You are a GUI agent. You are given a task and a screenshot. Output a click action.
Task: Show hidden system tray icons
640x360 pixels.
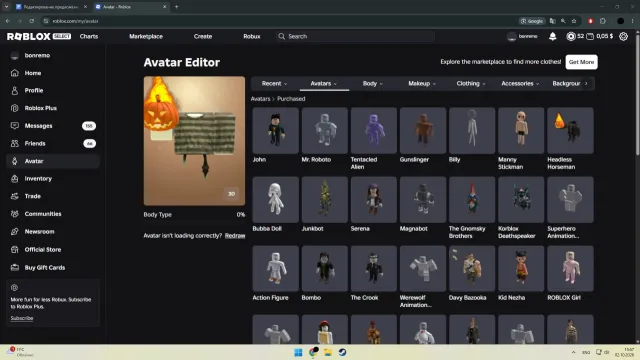tap(573, 352)
